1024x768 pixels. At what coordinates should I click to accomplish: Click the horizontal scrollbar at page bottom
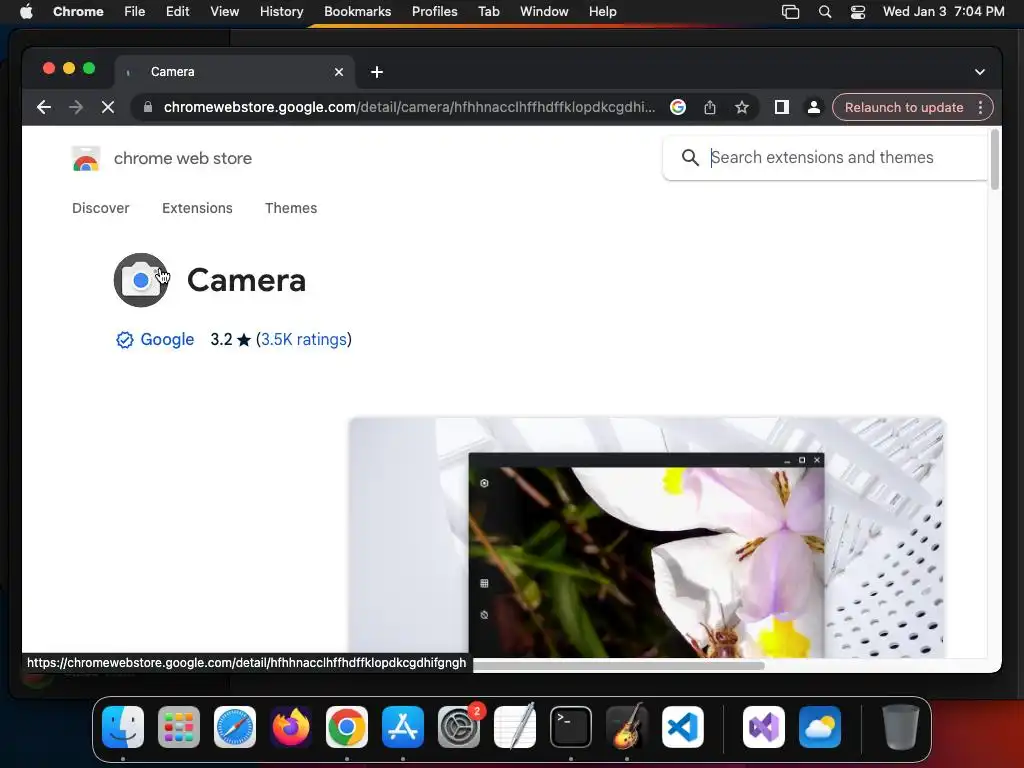618,665
